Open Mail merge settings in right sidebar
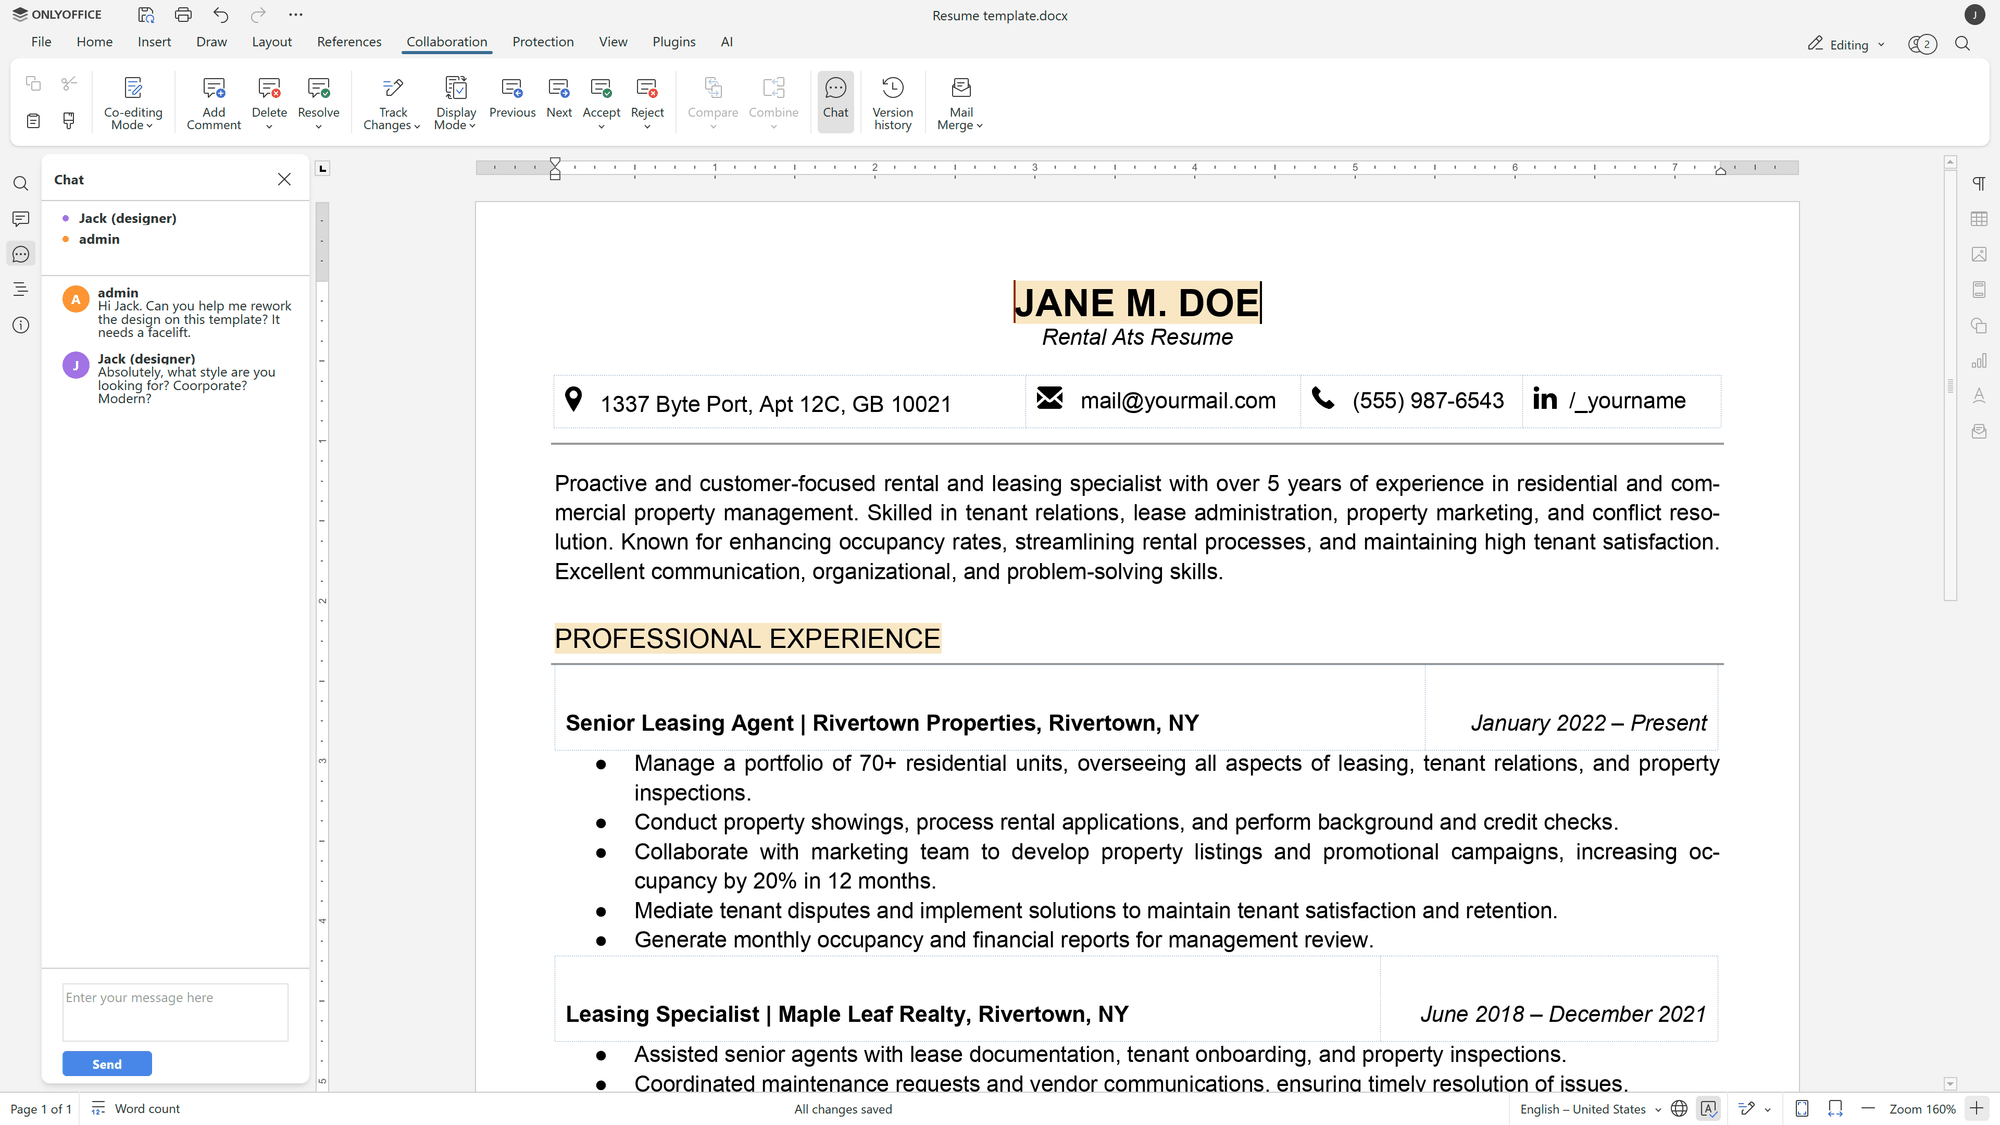Screen dimensions: 2000x1125 pos(1979,432)
